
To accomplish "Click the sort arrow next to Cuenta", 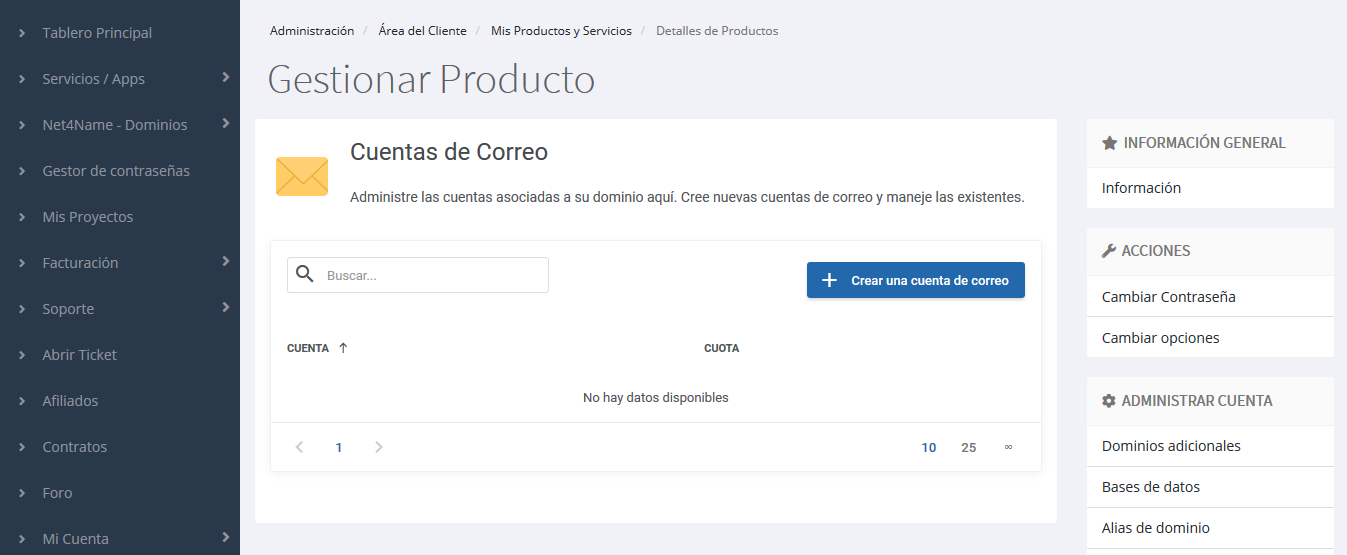I will pos(343,348).
